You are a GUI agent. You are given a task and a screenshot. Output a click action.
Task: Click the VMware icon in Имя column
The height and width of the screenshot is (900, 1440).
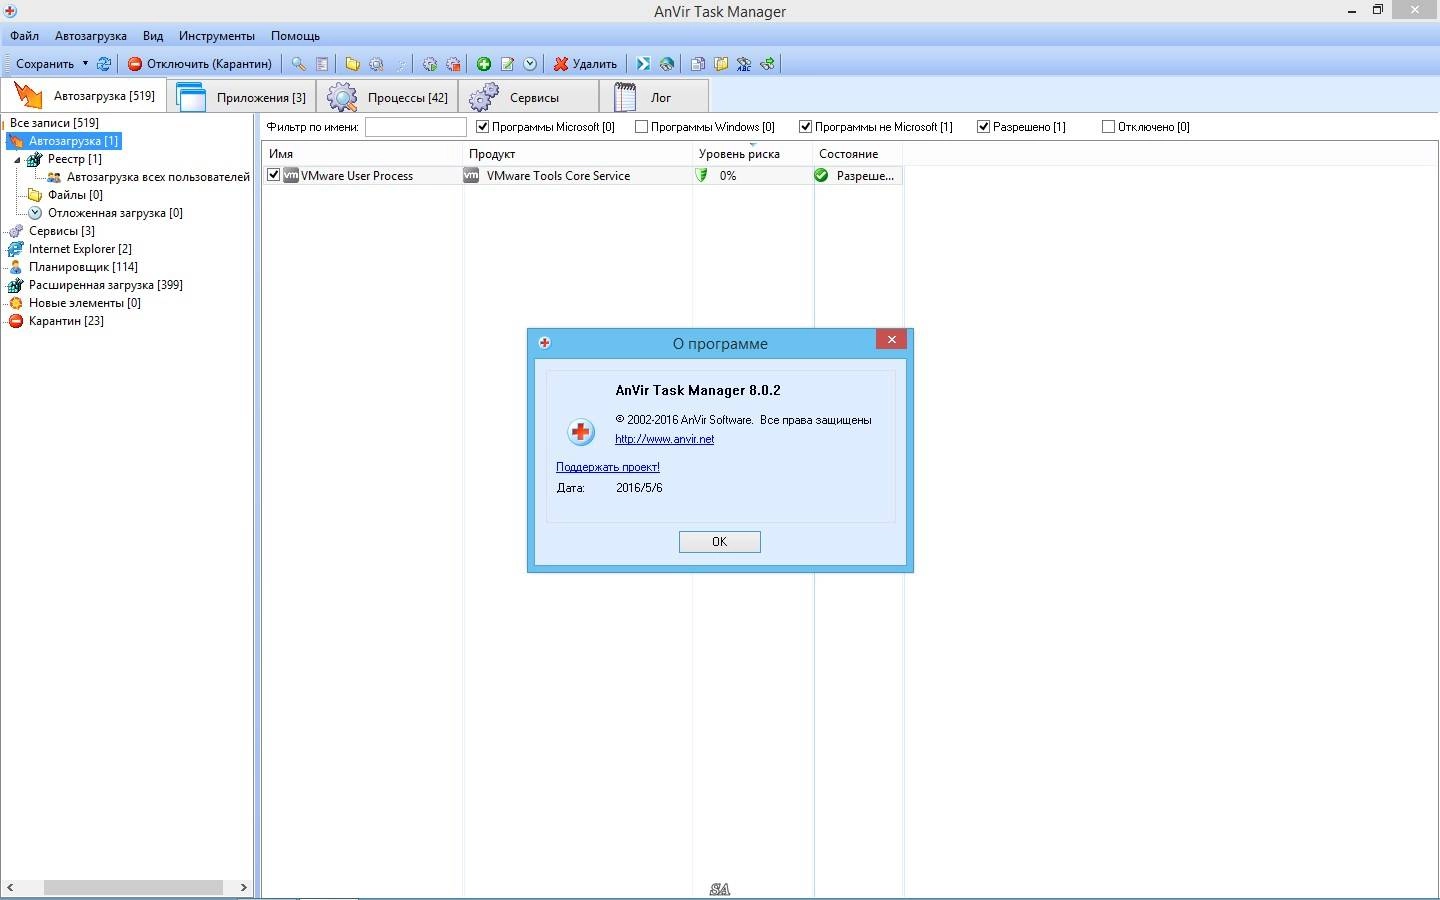click(291, 175)
